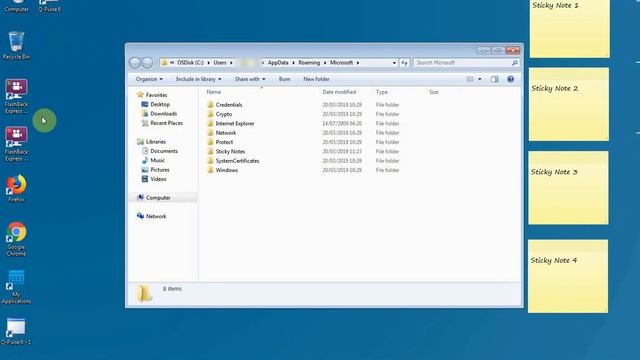Click the 14/07/2009 date of Internet Explorer
Viewport: 640px width, 360px height.
[x=342, y=123]
